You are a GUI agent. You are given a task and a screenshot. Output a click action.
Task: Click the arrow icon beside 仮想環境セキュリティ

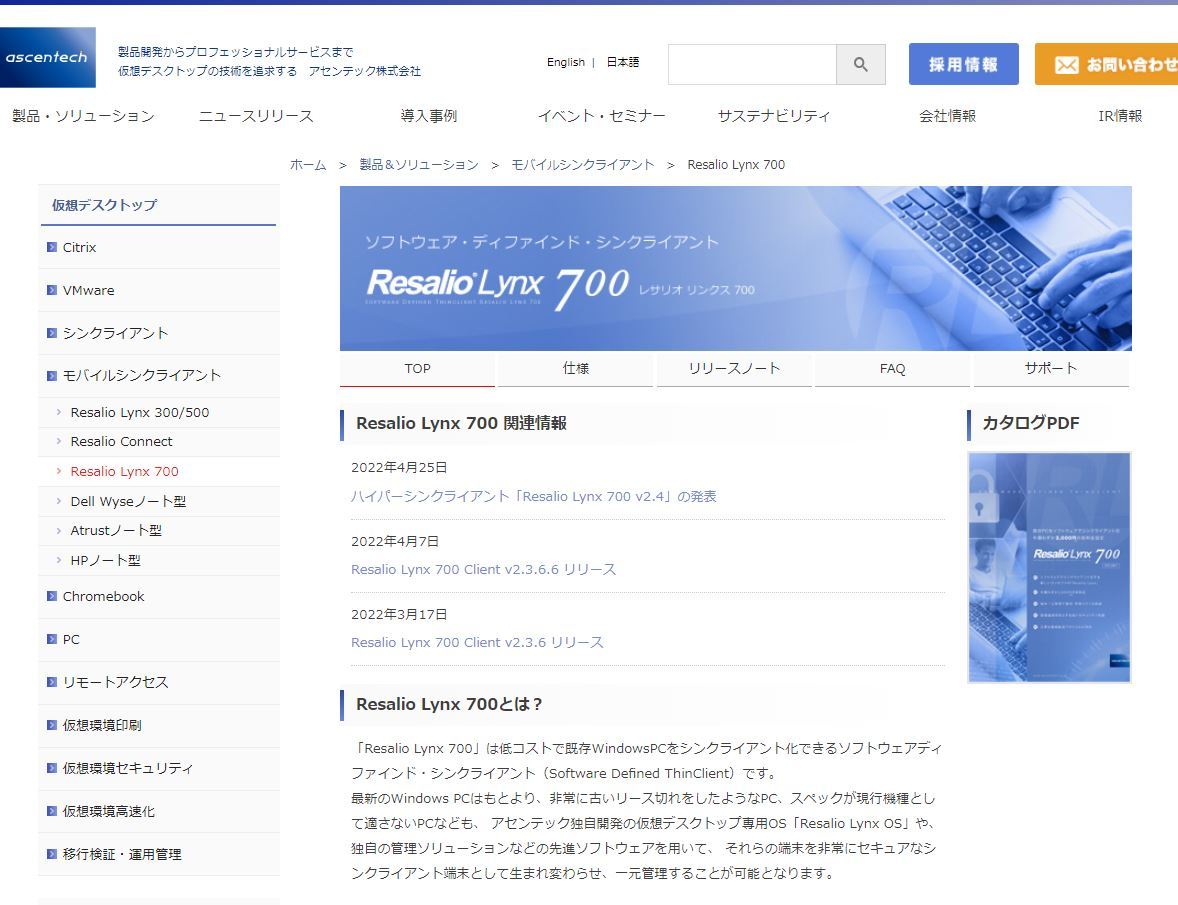point(52,768)
